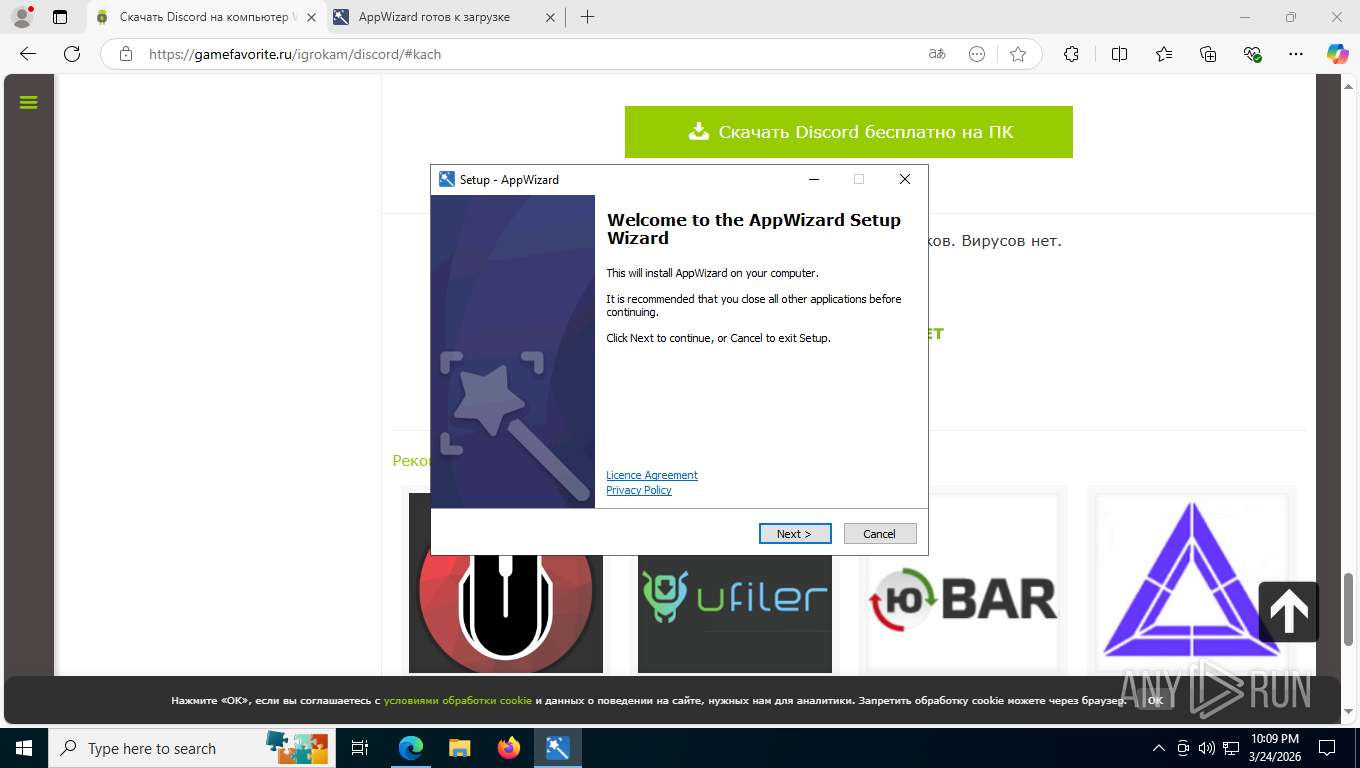
Task: Open the site hamburger menu
Action: coord(28,102)
